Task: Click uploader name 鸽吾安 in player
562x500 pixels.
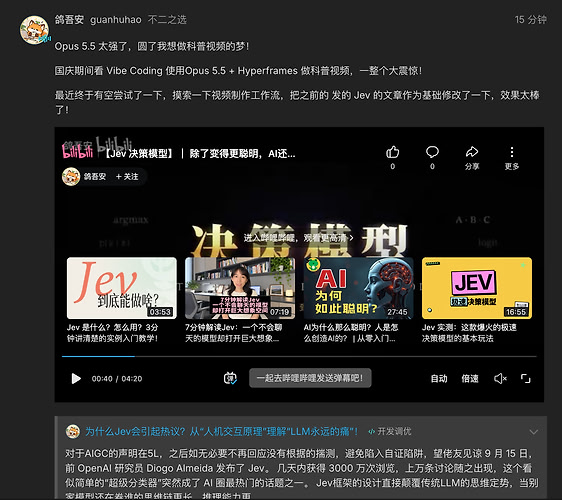Action: tap(95, 176)
